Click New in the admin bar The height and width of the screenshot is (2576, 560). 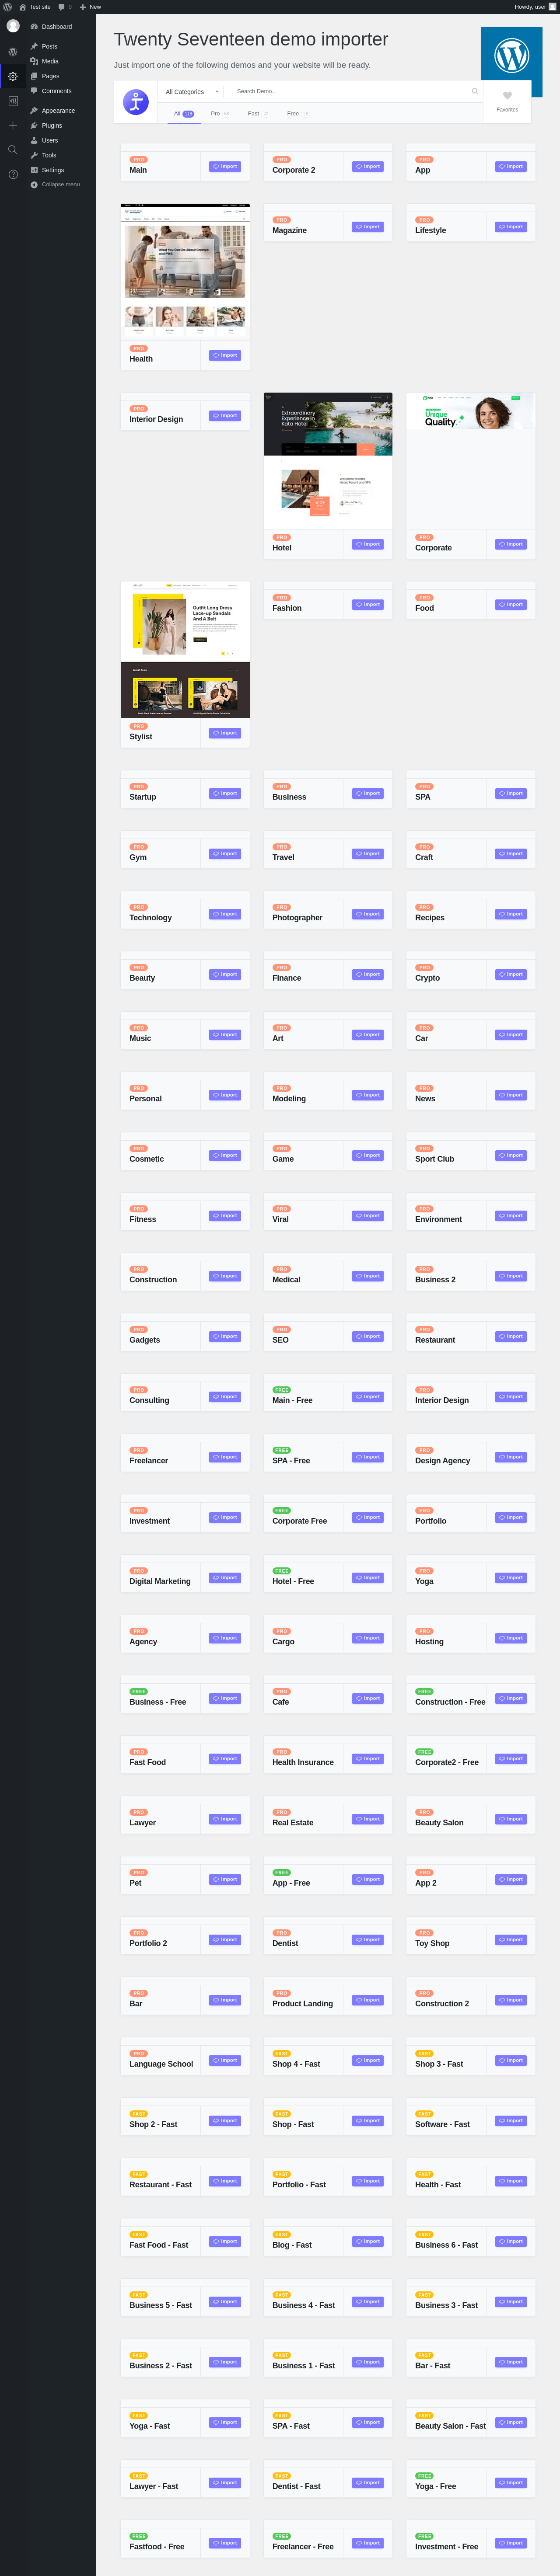[x=90, y=6]
